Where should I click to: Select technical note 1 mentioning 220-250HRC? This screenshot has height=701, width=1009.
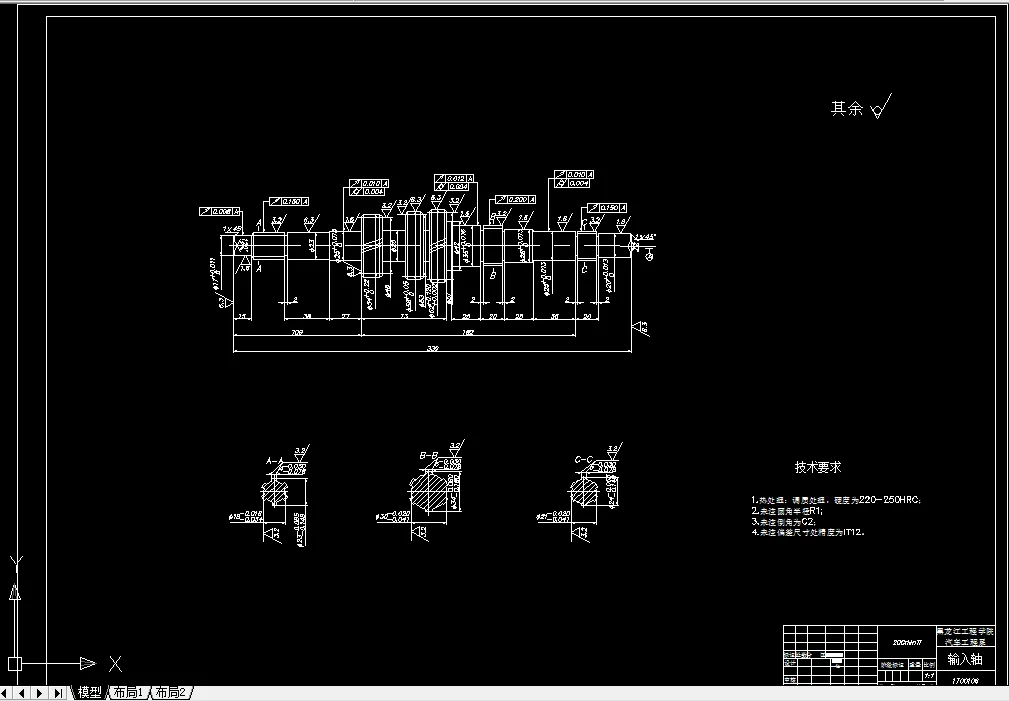point(836,500)
